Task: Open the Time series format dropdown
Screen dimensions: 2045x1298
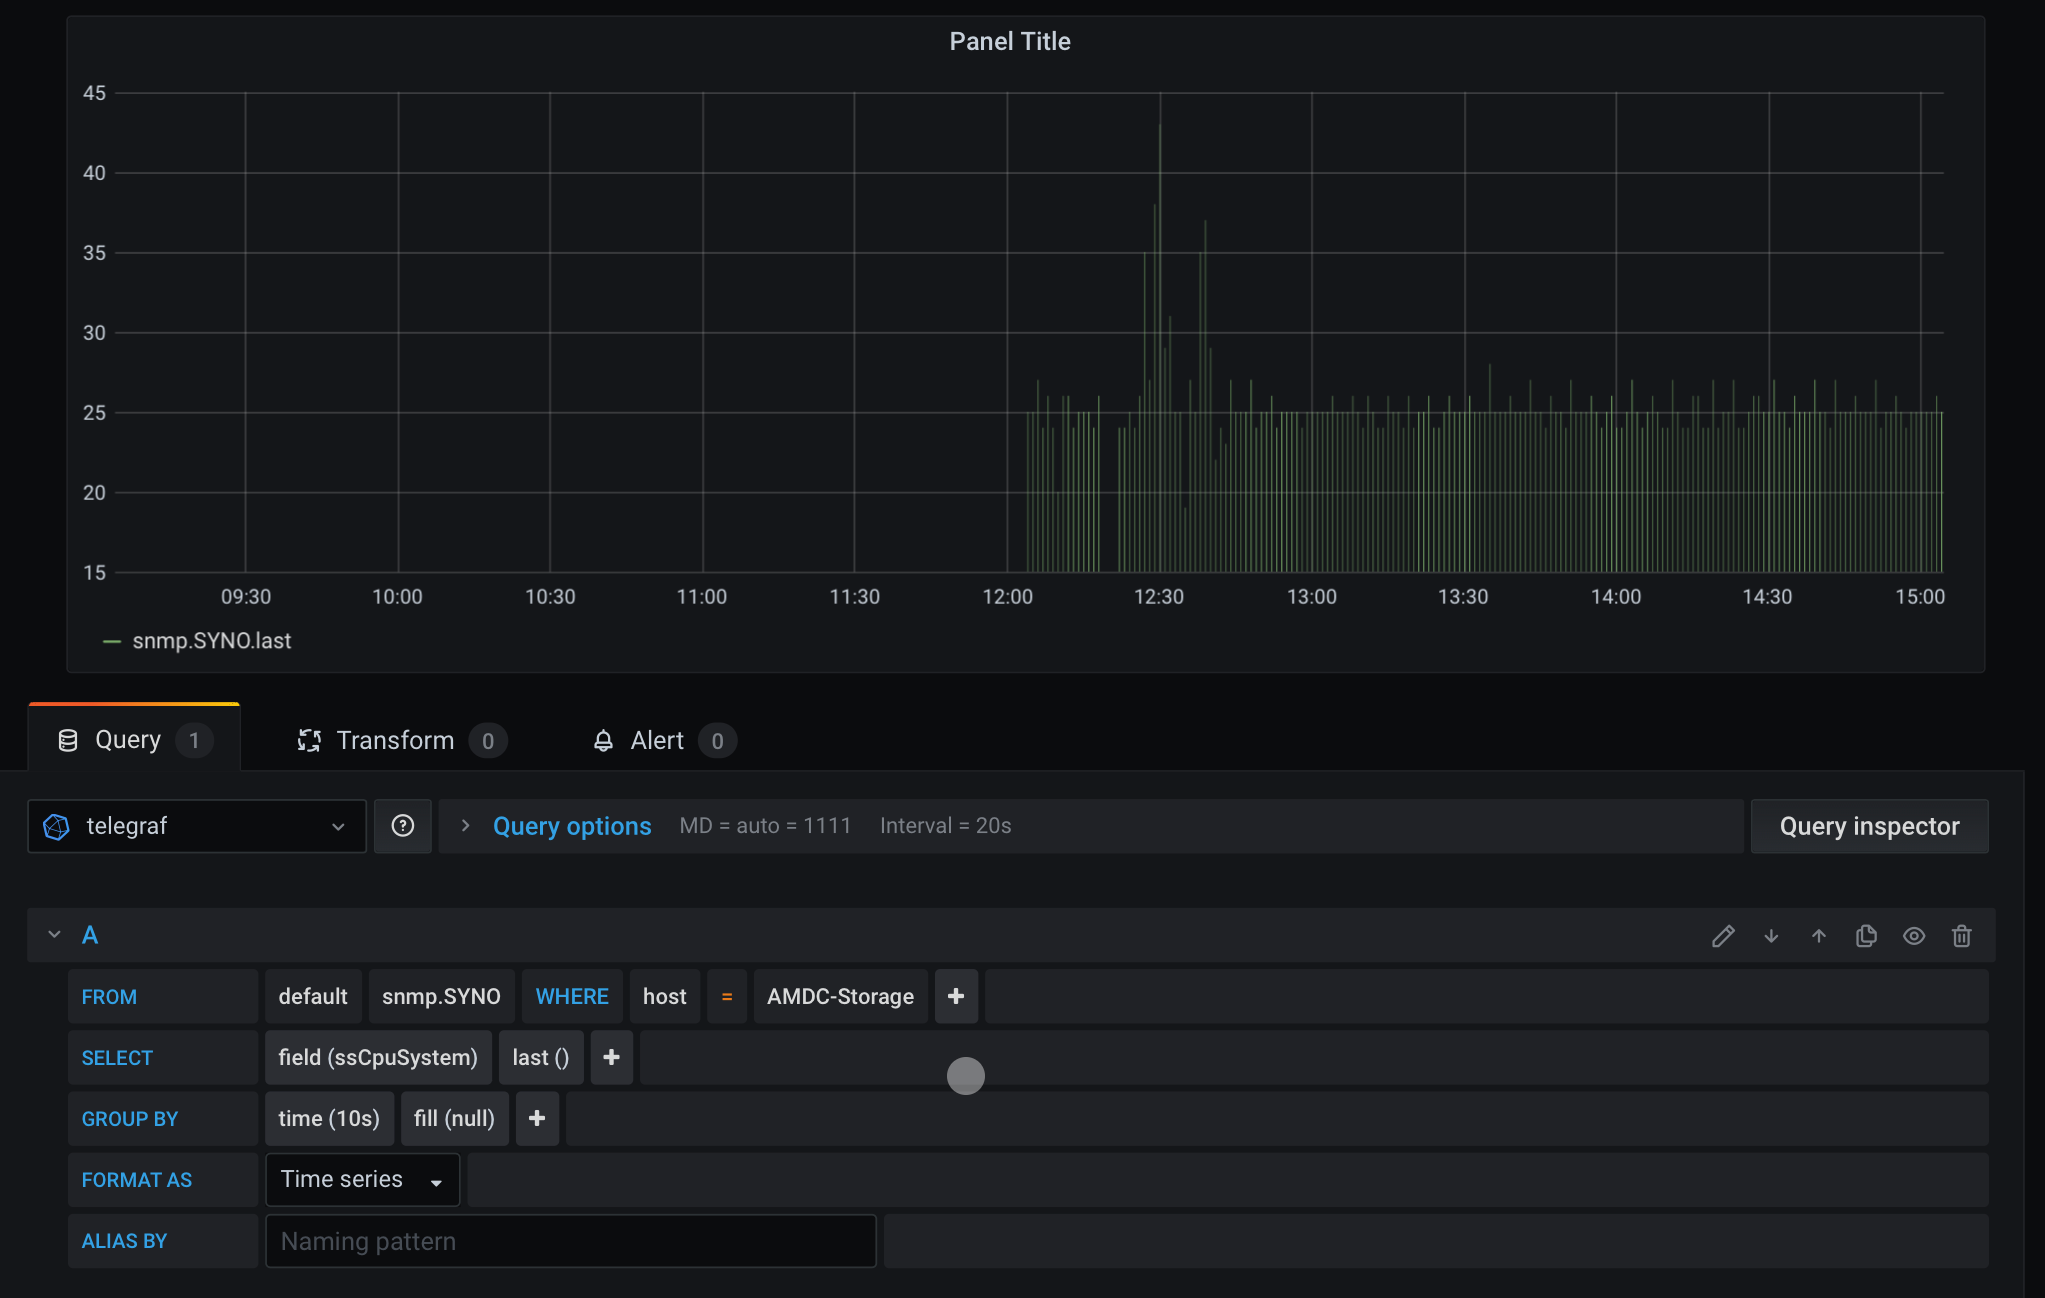Action: (362, 1179)
